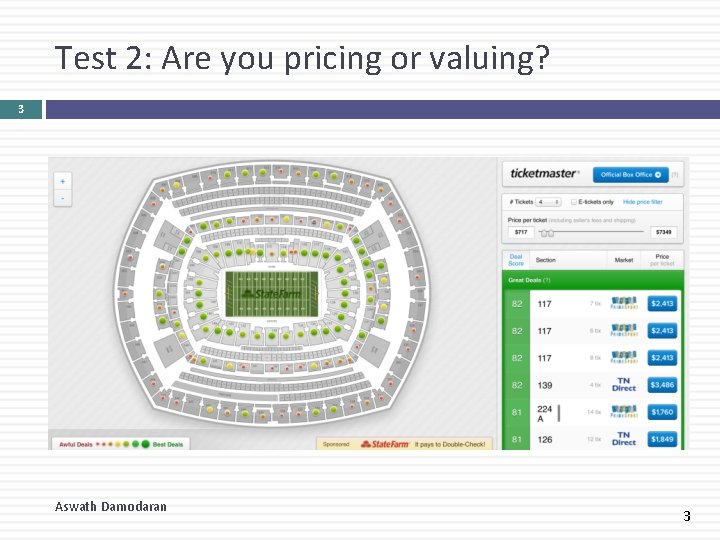Open the sponsored State Farm ad banner
This screenshot has width=720, height=540.
point(404,443)
